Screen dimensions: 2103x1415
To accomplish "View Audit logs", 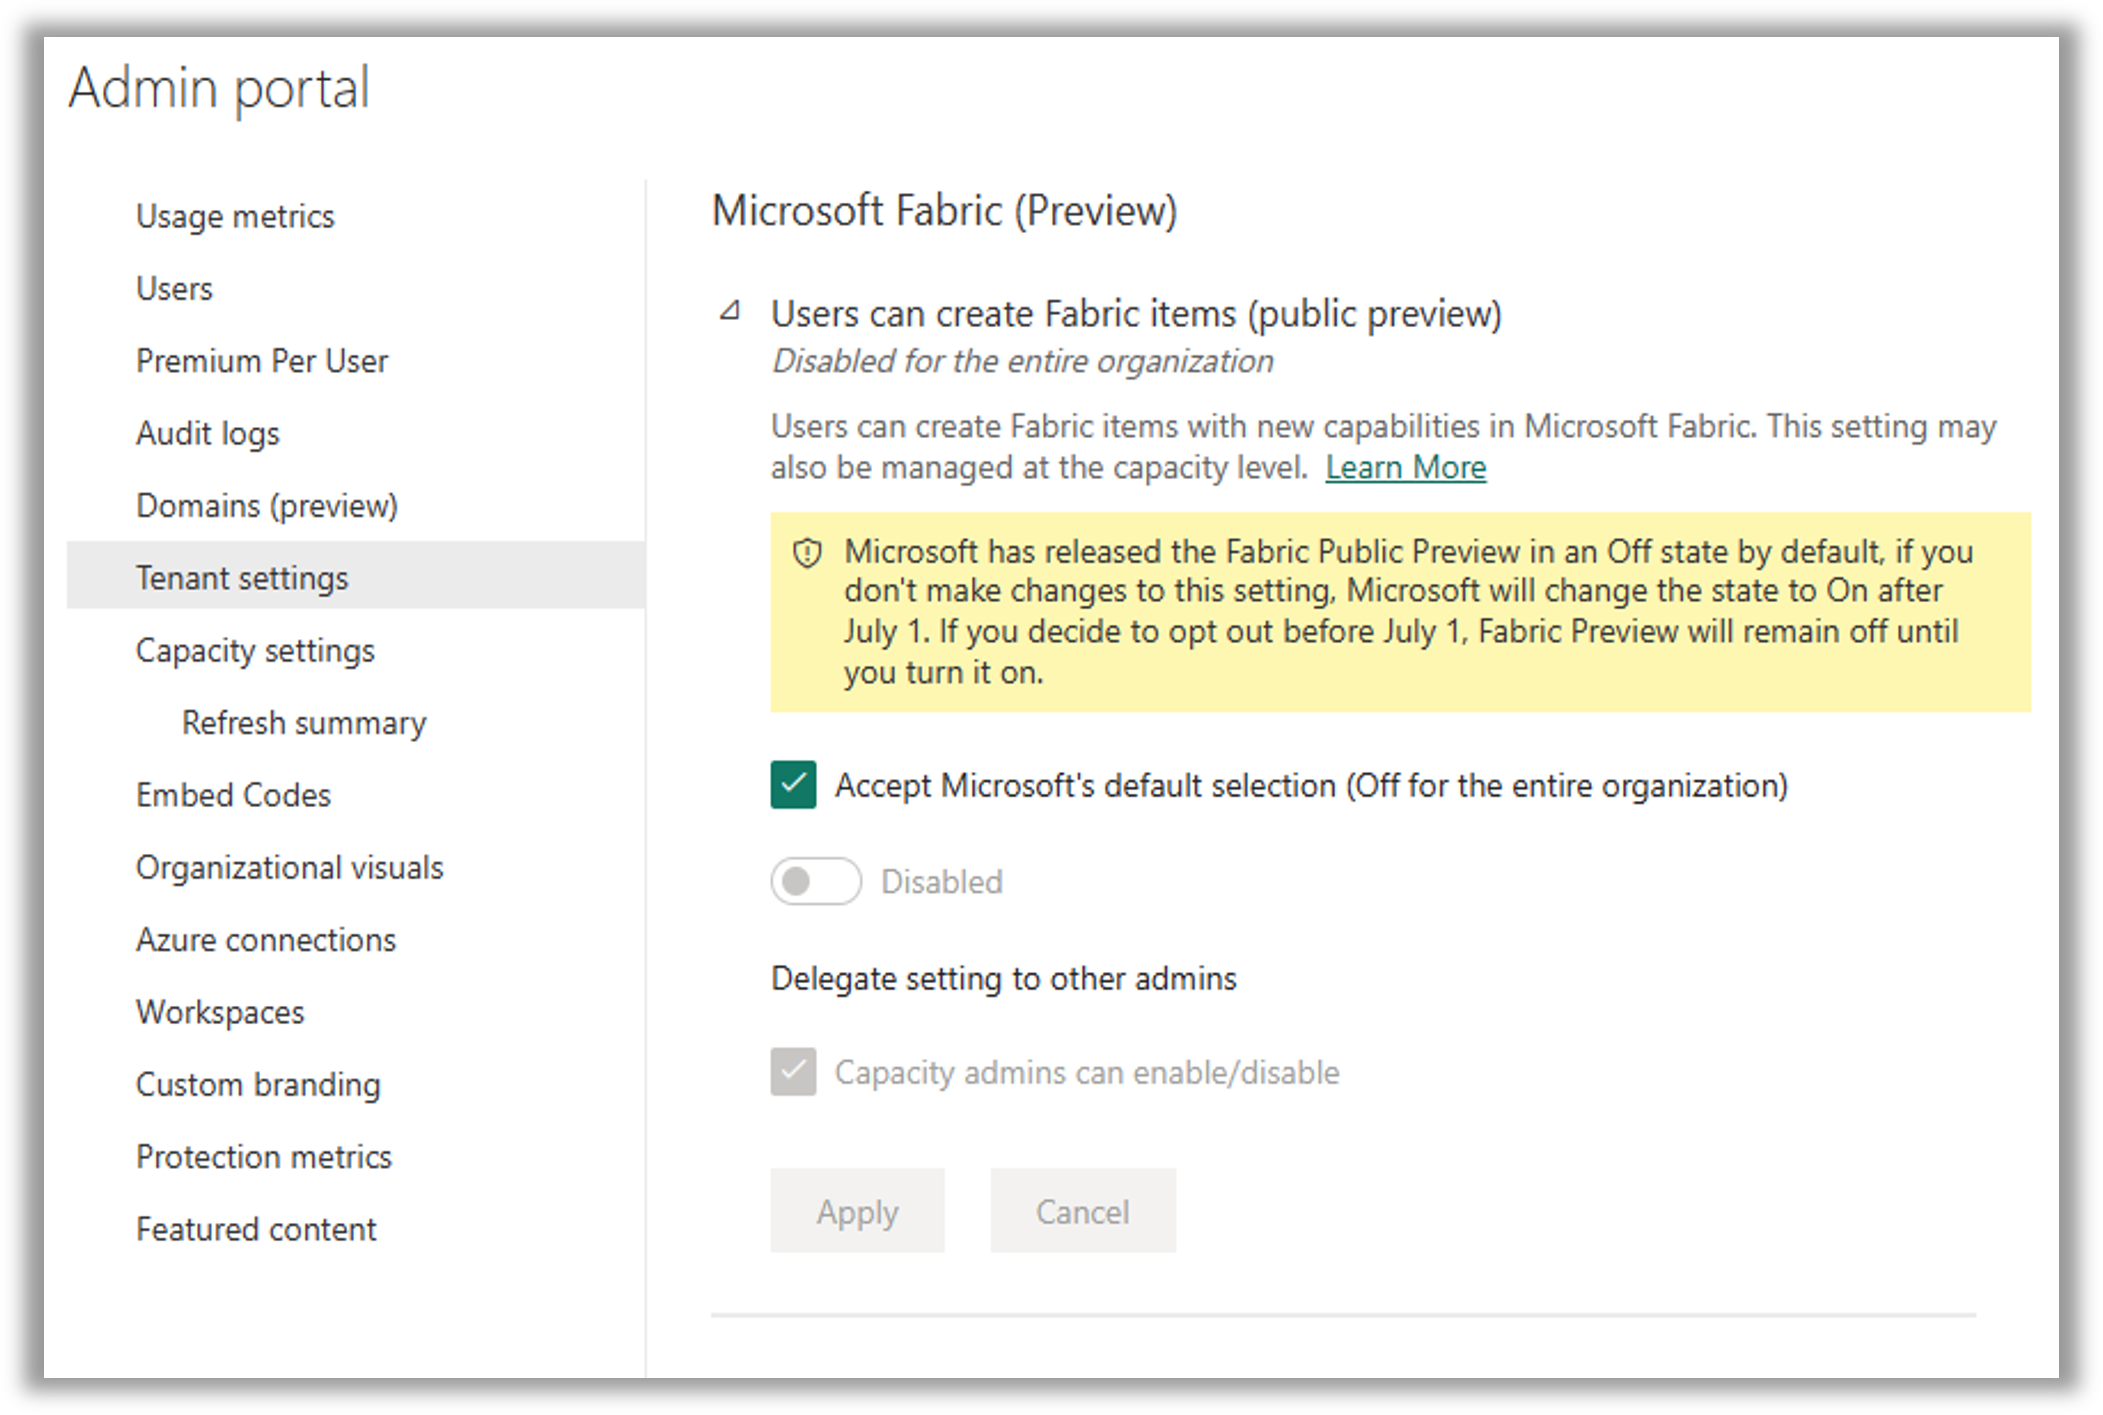I will [x=207, y=433].
